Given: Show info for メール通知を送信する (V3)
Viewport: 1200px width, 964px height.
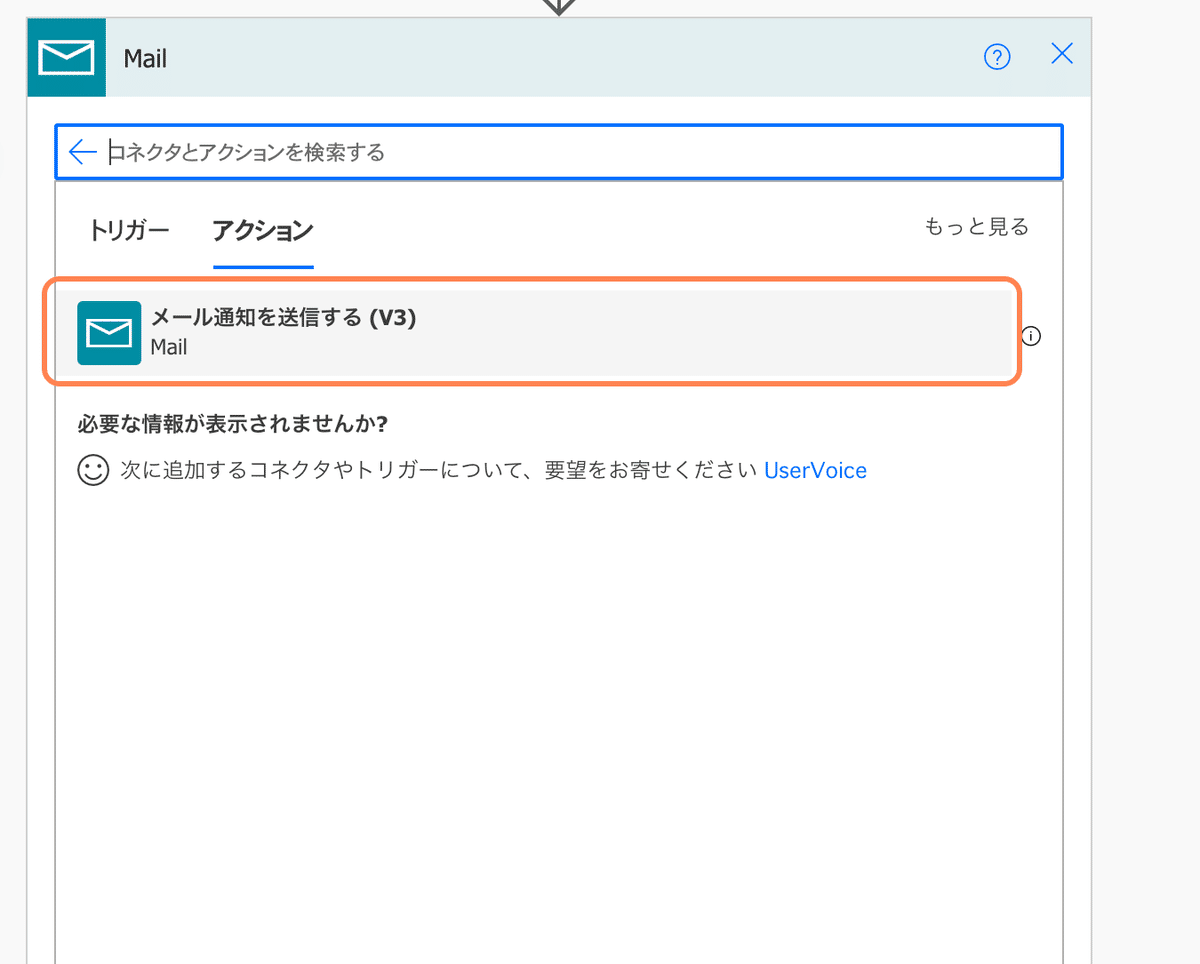Looking at the screenshot, I should coord(1031,336).
